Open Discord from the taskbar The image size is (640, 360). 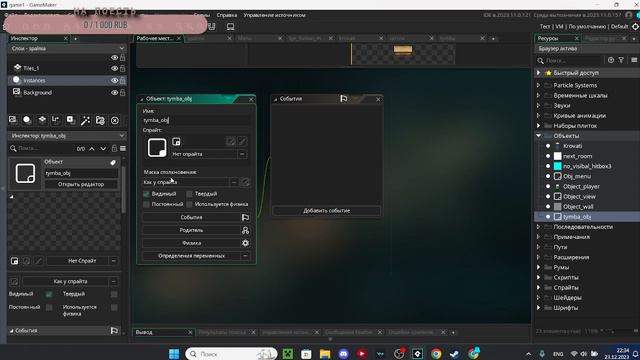344,353
